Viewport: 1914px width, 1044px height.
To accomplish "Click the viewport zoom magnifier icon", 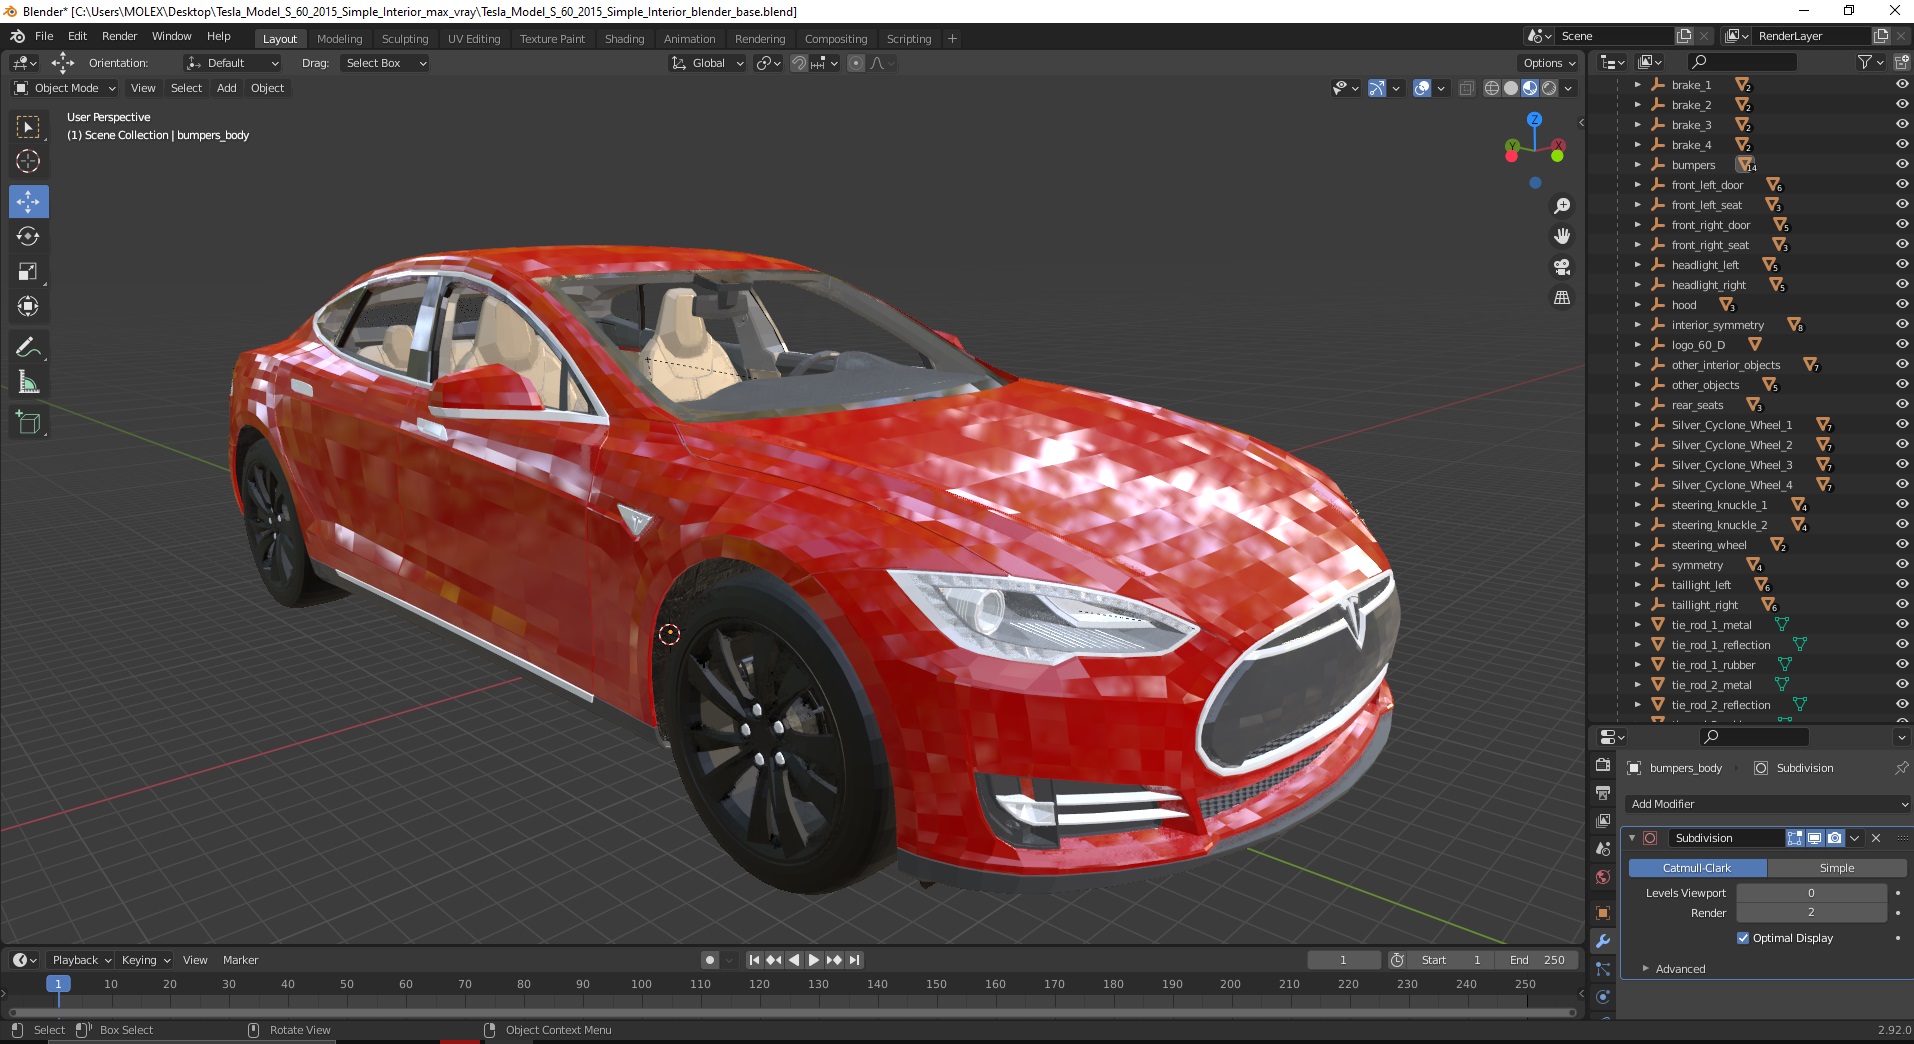I will (x=1562, y=206).
